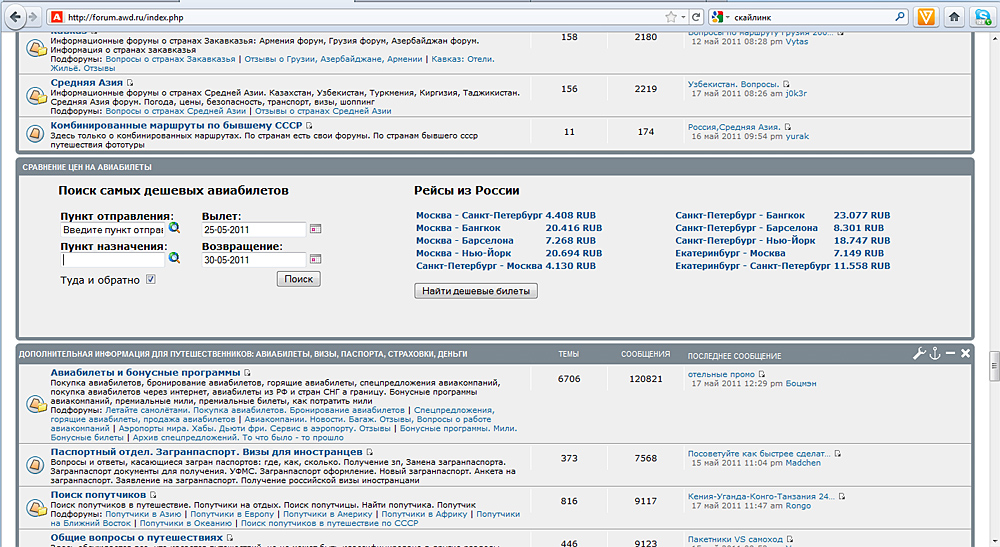This screenshot has height=547, width=1000.
Task: Reload the page using the refresh icon
Action: pos(695,17)
